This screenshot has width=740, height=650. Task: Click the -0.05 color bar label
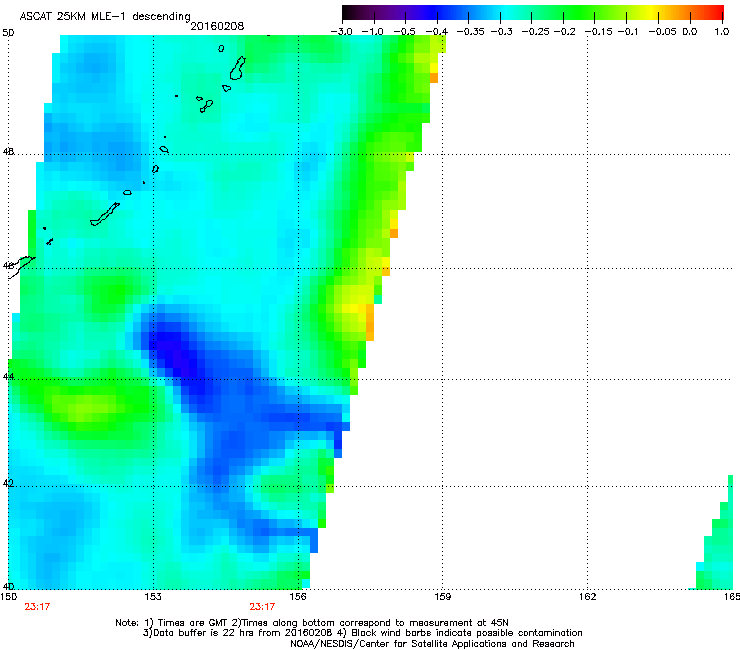pyautogui.click(x=662, y=32)
